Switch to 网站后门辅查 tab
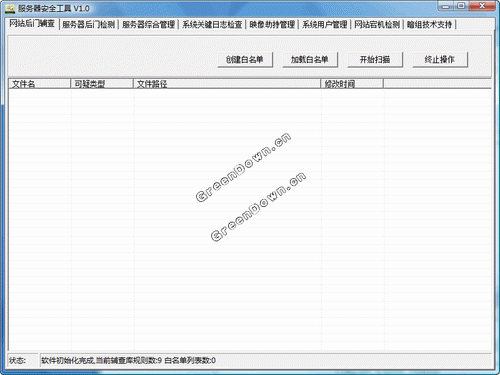500x375 pixels. tap(32, 23)
